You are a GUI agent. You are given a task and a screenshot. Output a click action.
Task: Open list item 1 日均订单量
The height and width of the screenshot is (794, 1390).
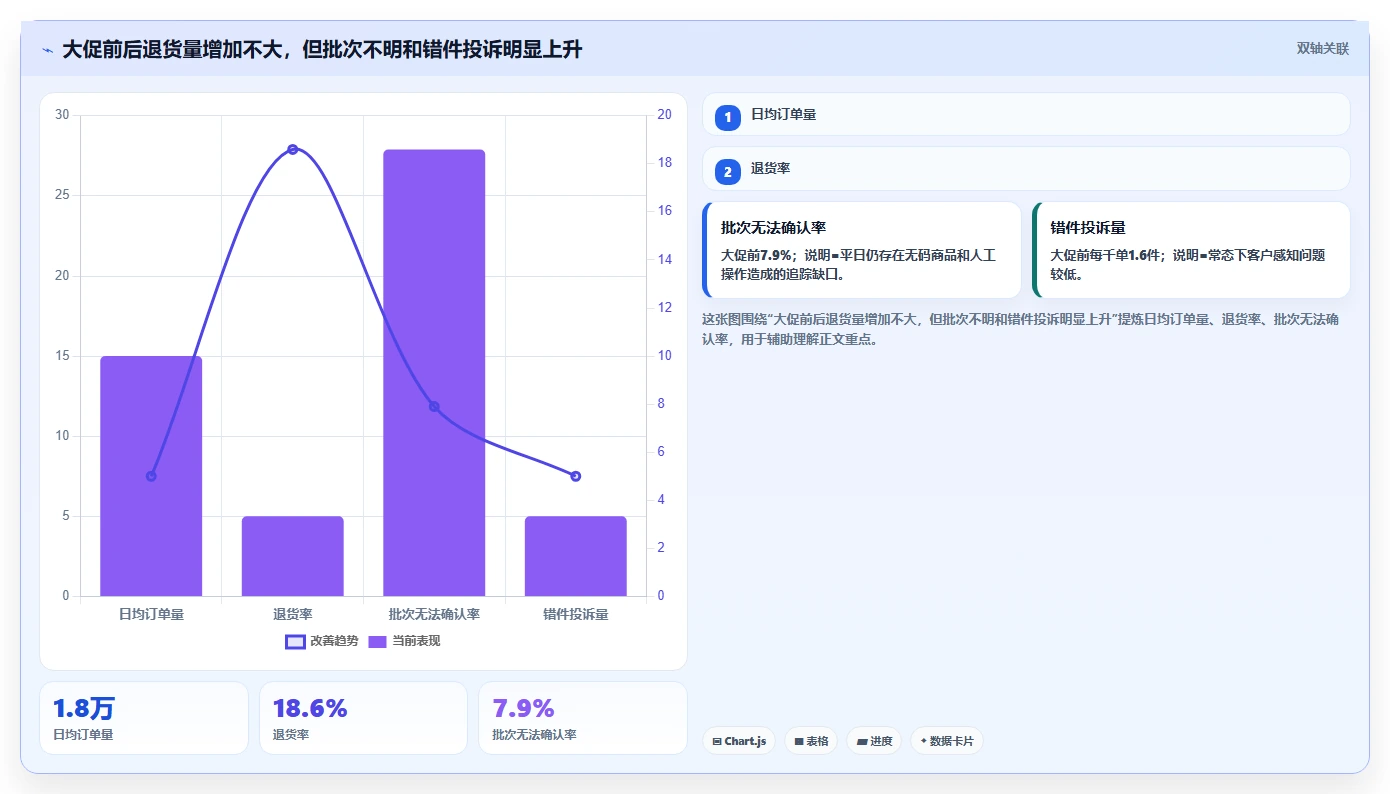click(x=1026, y=115)
